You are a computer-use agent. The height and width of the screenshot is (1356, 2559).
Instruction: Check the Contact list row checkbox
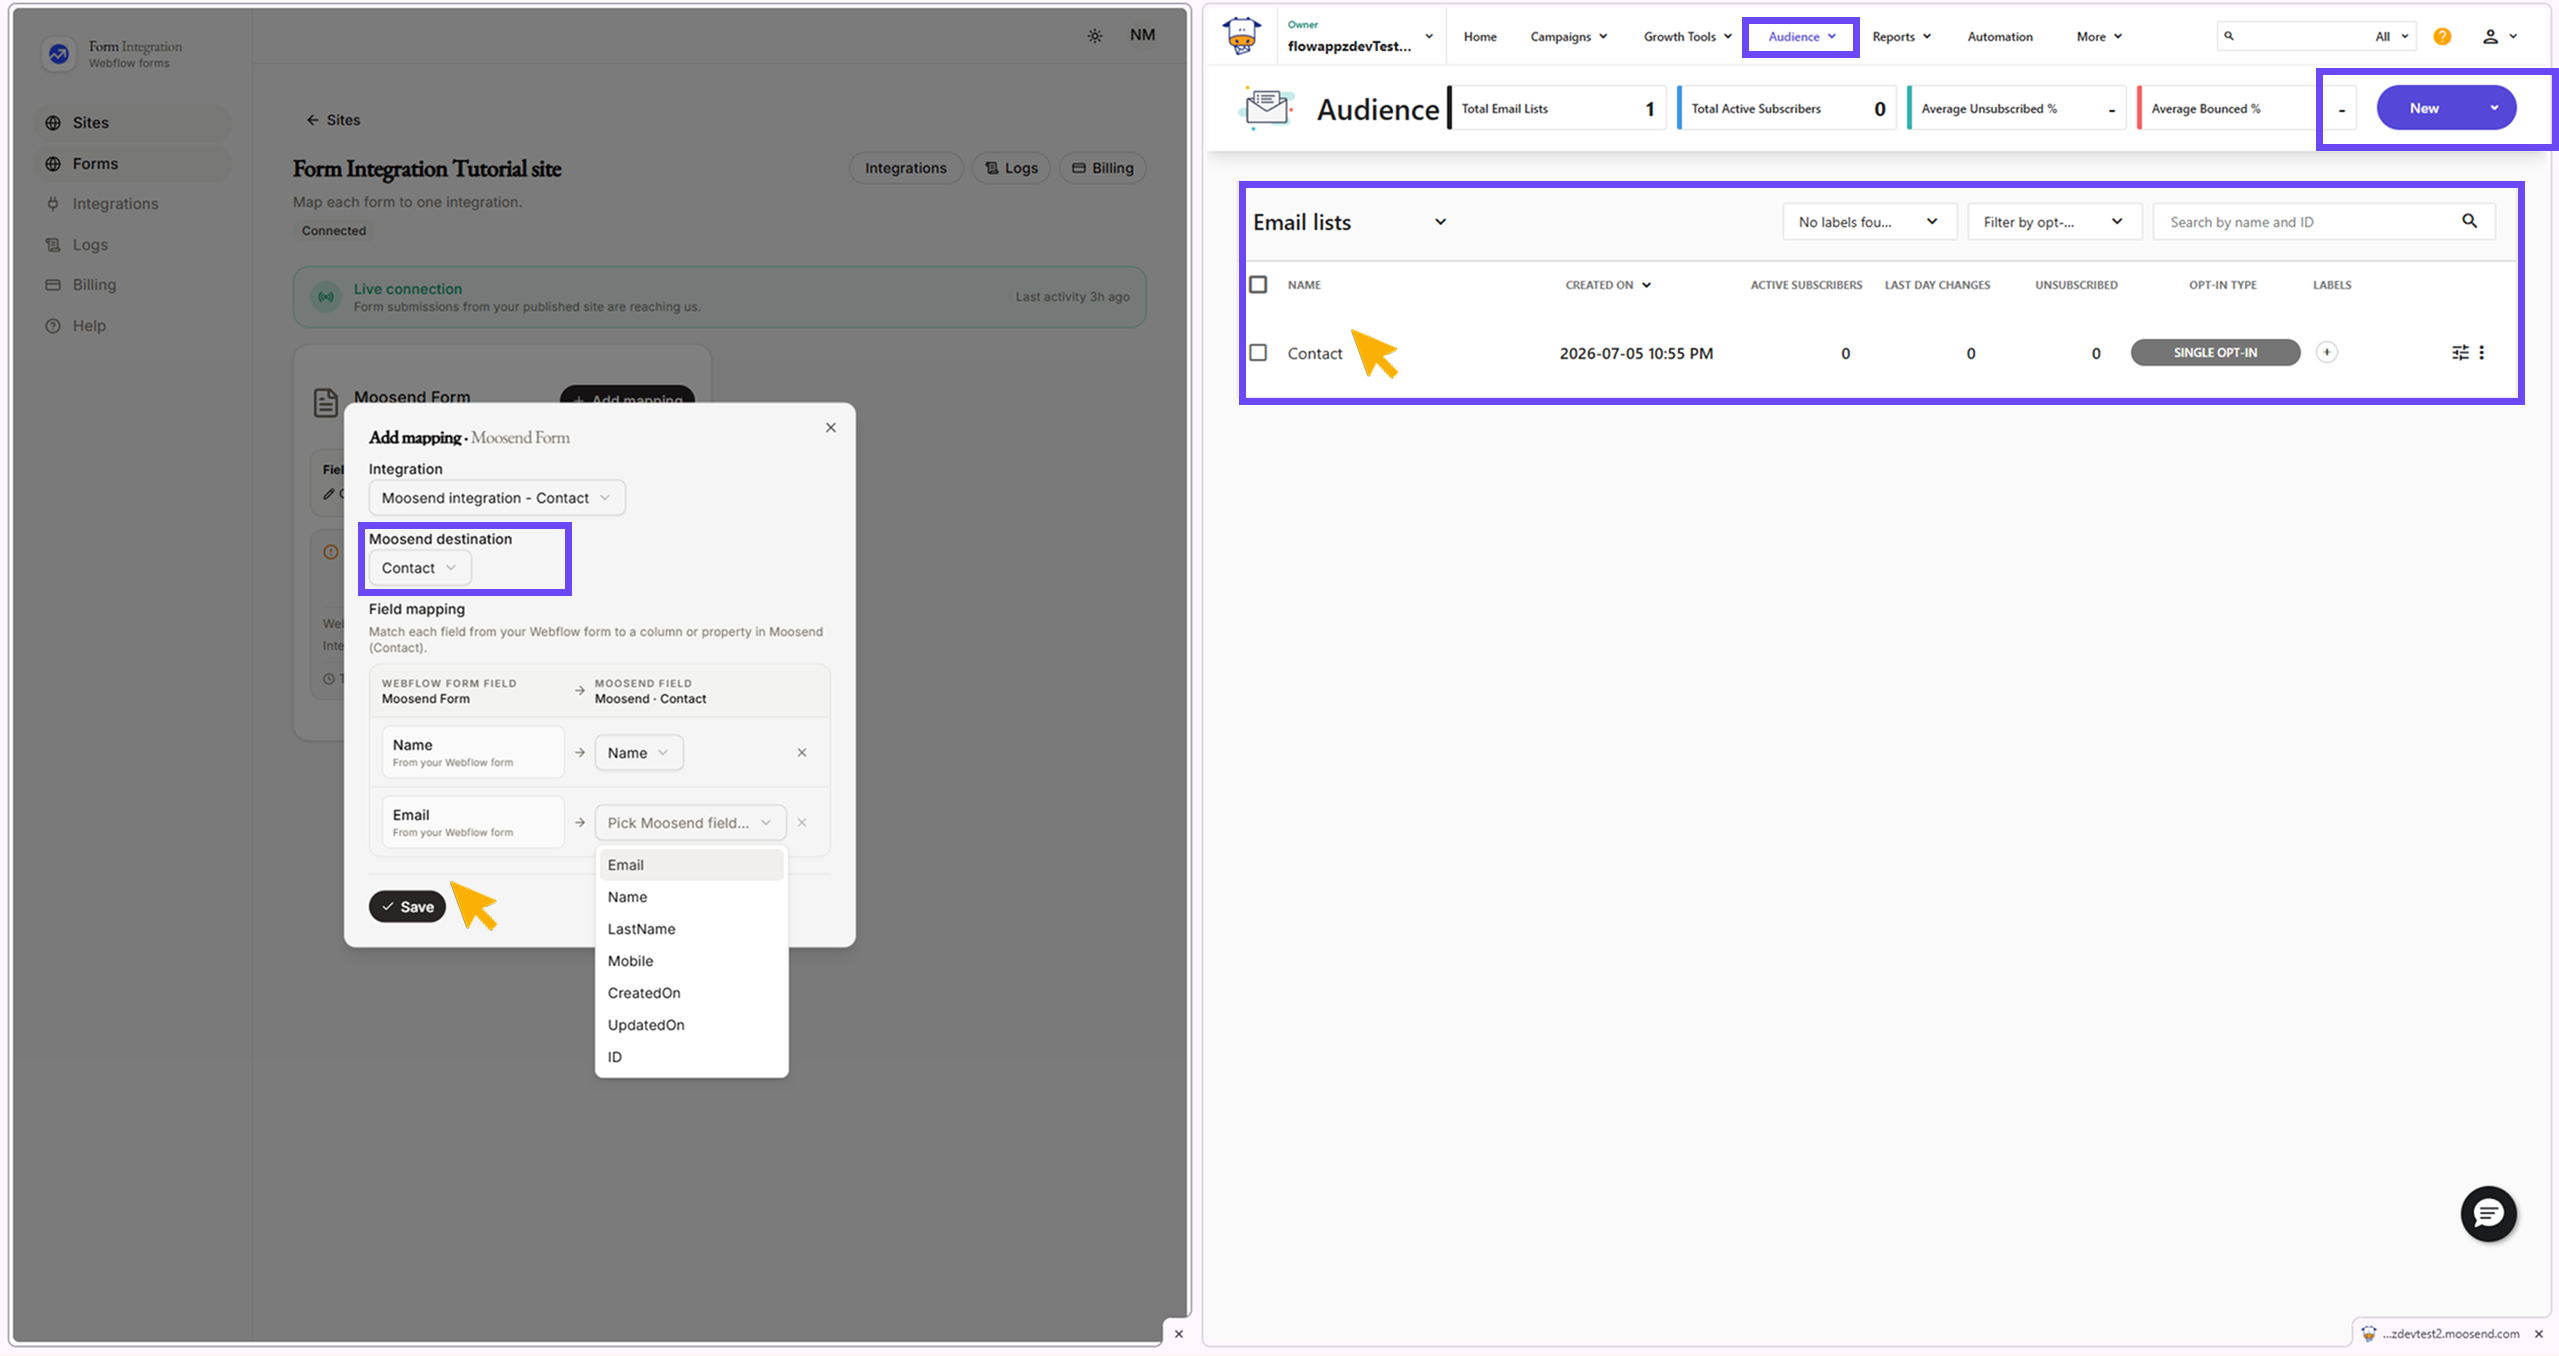coord(1258,353)
